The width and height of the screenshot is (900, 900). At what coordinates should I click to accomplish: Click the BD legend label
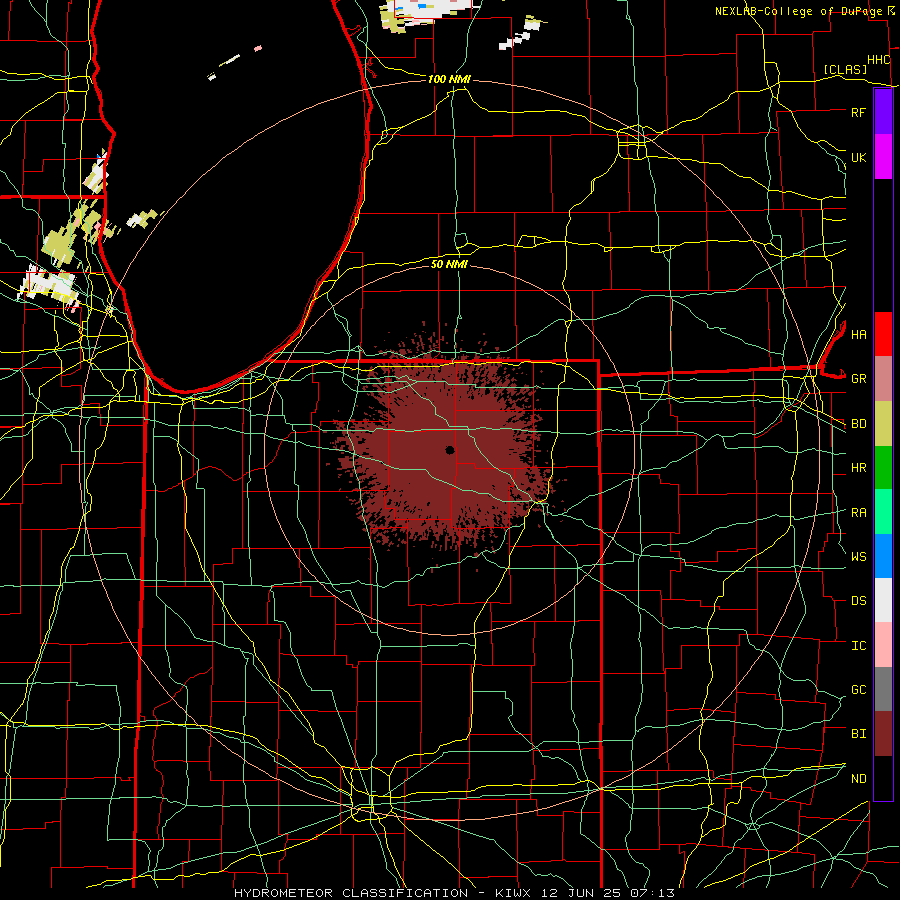(858, 424)
